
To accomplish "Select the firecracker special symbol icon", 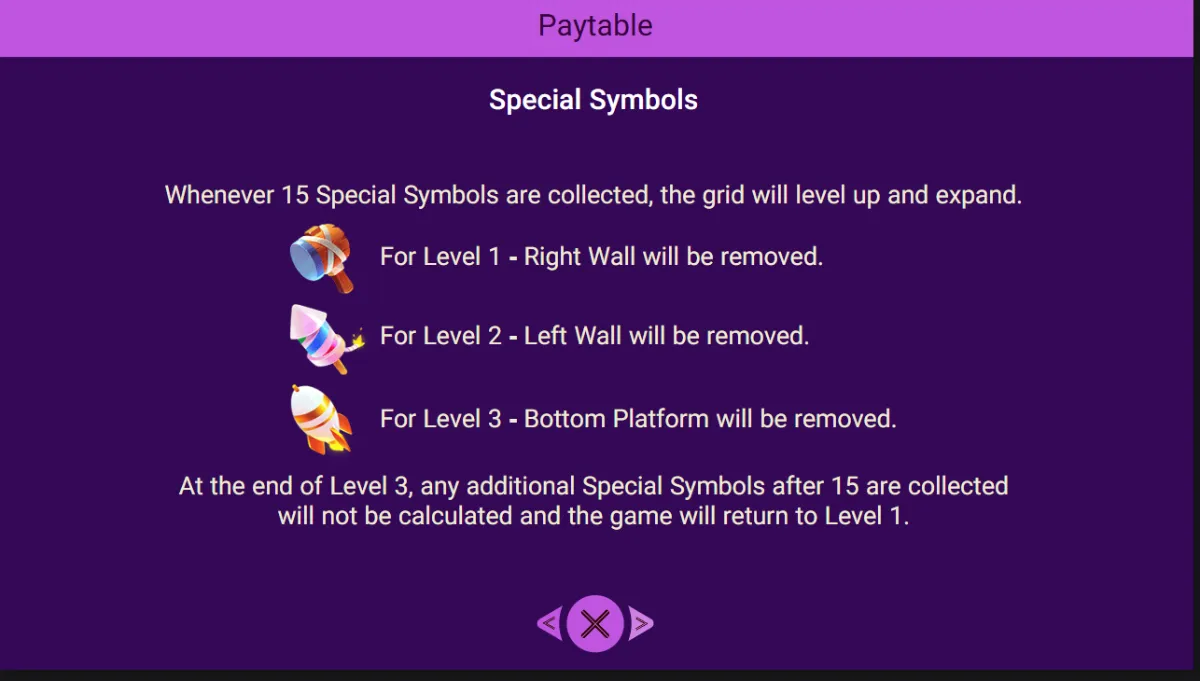I will (x=327, y=338).
